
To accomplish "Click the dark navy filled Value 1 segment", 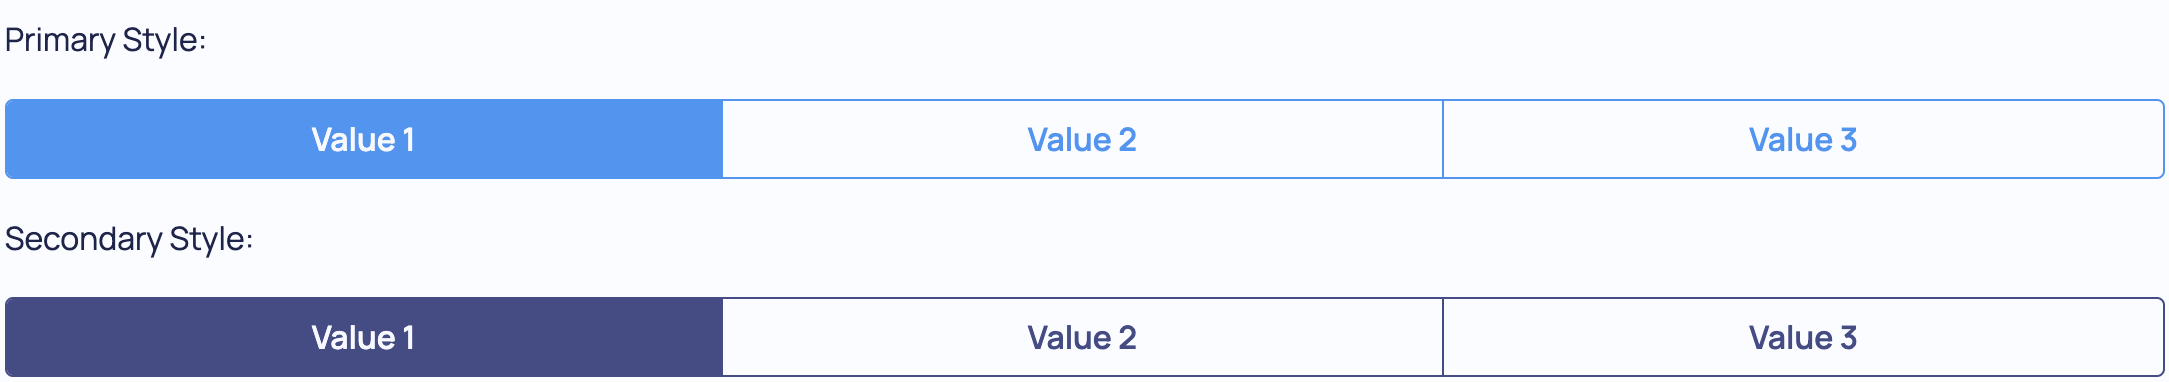I will [x=364, y=337].
